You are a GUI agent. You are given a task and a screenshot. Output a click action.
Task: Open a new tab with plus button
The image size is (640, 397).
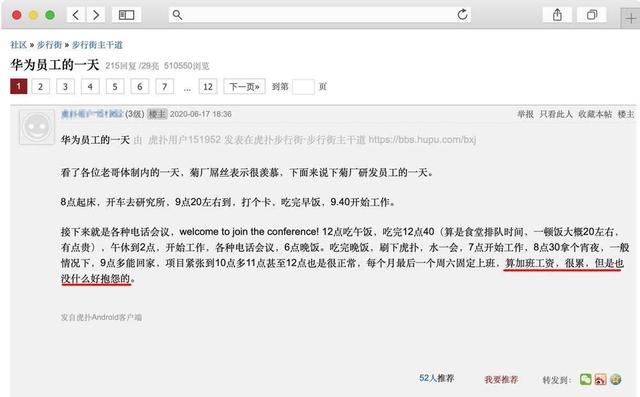pos(631,18)
